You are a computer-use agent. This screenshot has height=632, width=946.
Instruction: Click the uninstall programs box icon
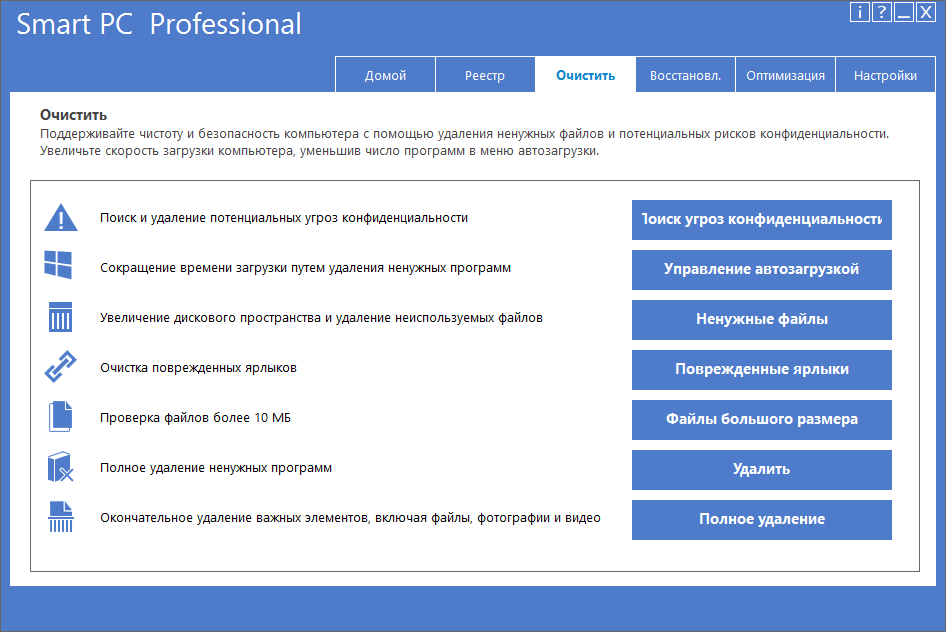tap(60, 467)
